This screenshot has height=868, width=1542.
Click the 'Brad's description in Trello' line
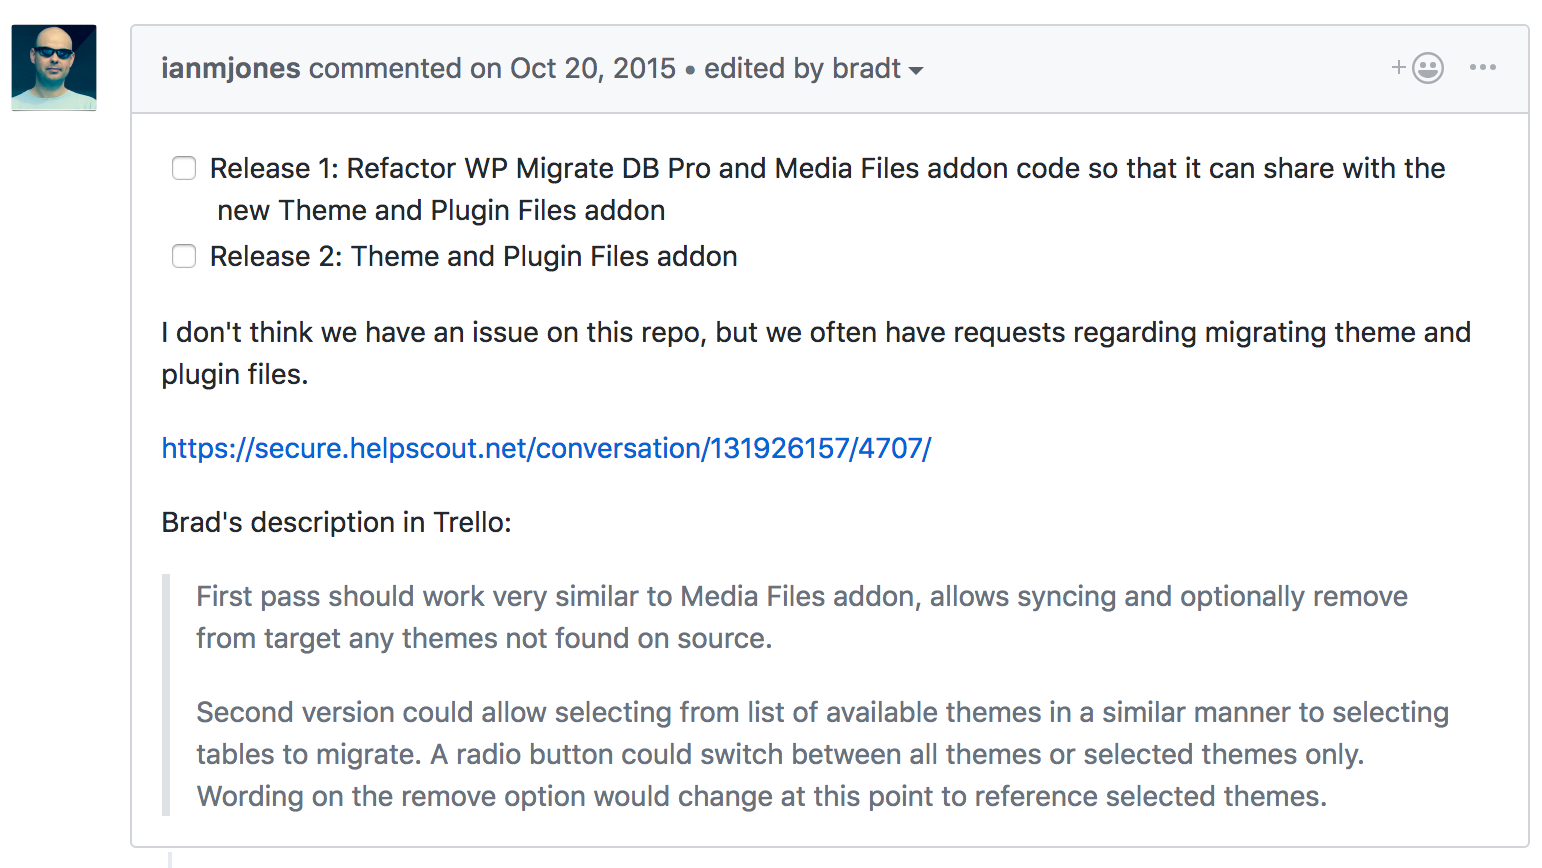336,522
